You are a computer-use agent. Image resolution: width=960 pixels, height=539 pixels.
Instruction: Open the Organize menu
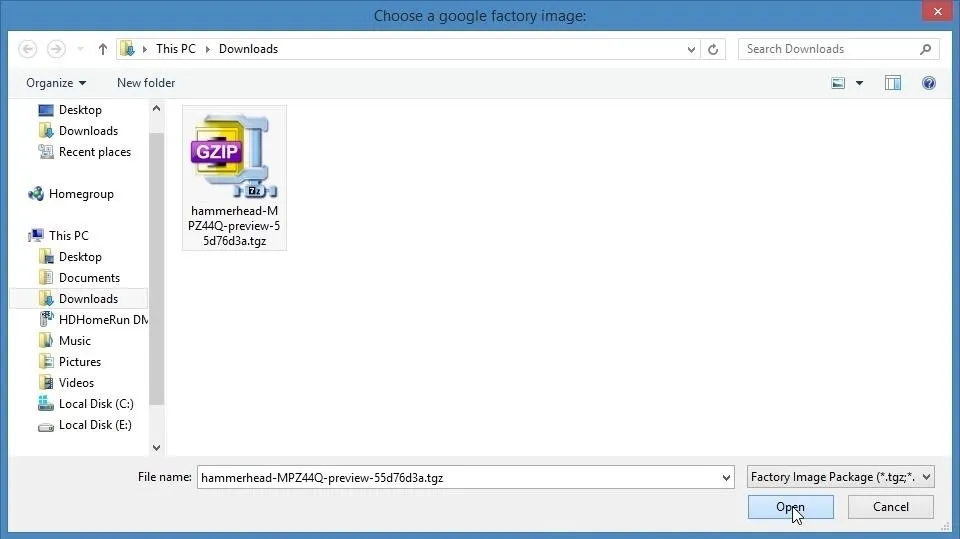coord(56,83)
